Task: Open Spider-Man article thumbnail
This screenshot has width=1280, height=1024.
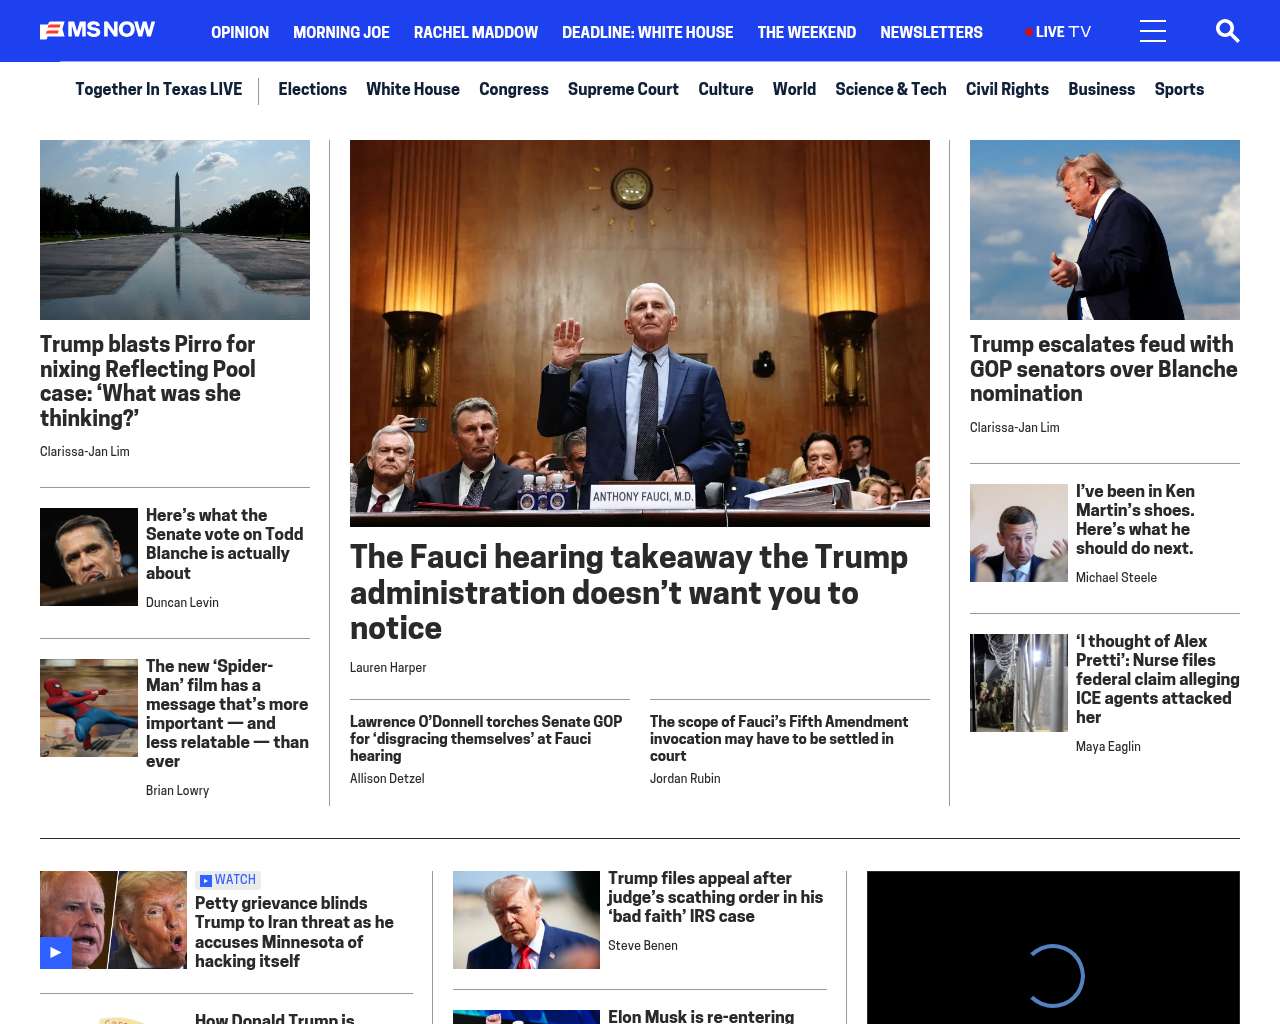Action: click(89, 708)
